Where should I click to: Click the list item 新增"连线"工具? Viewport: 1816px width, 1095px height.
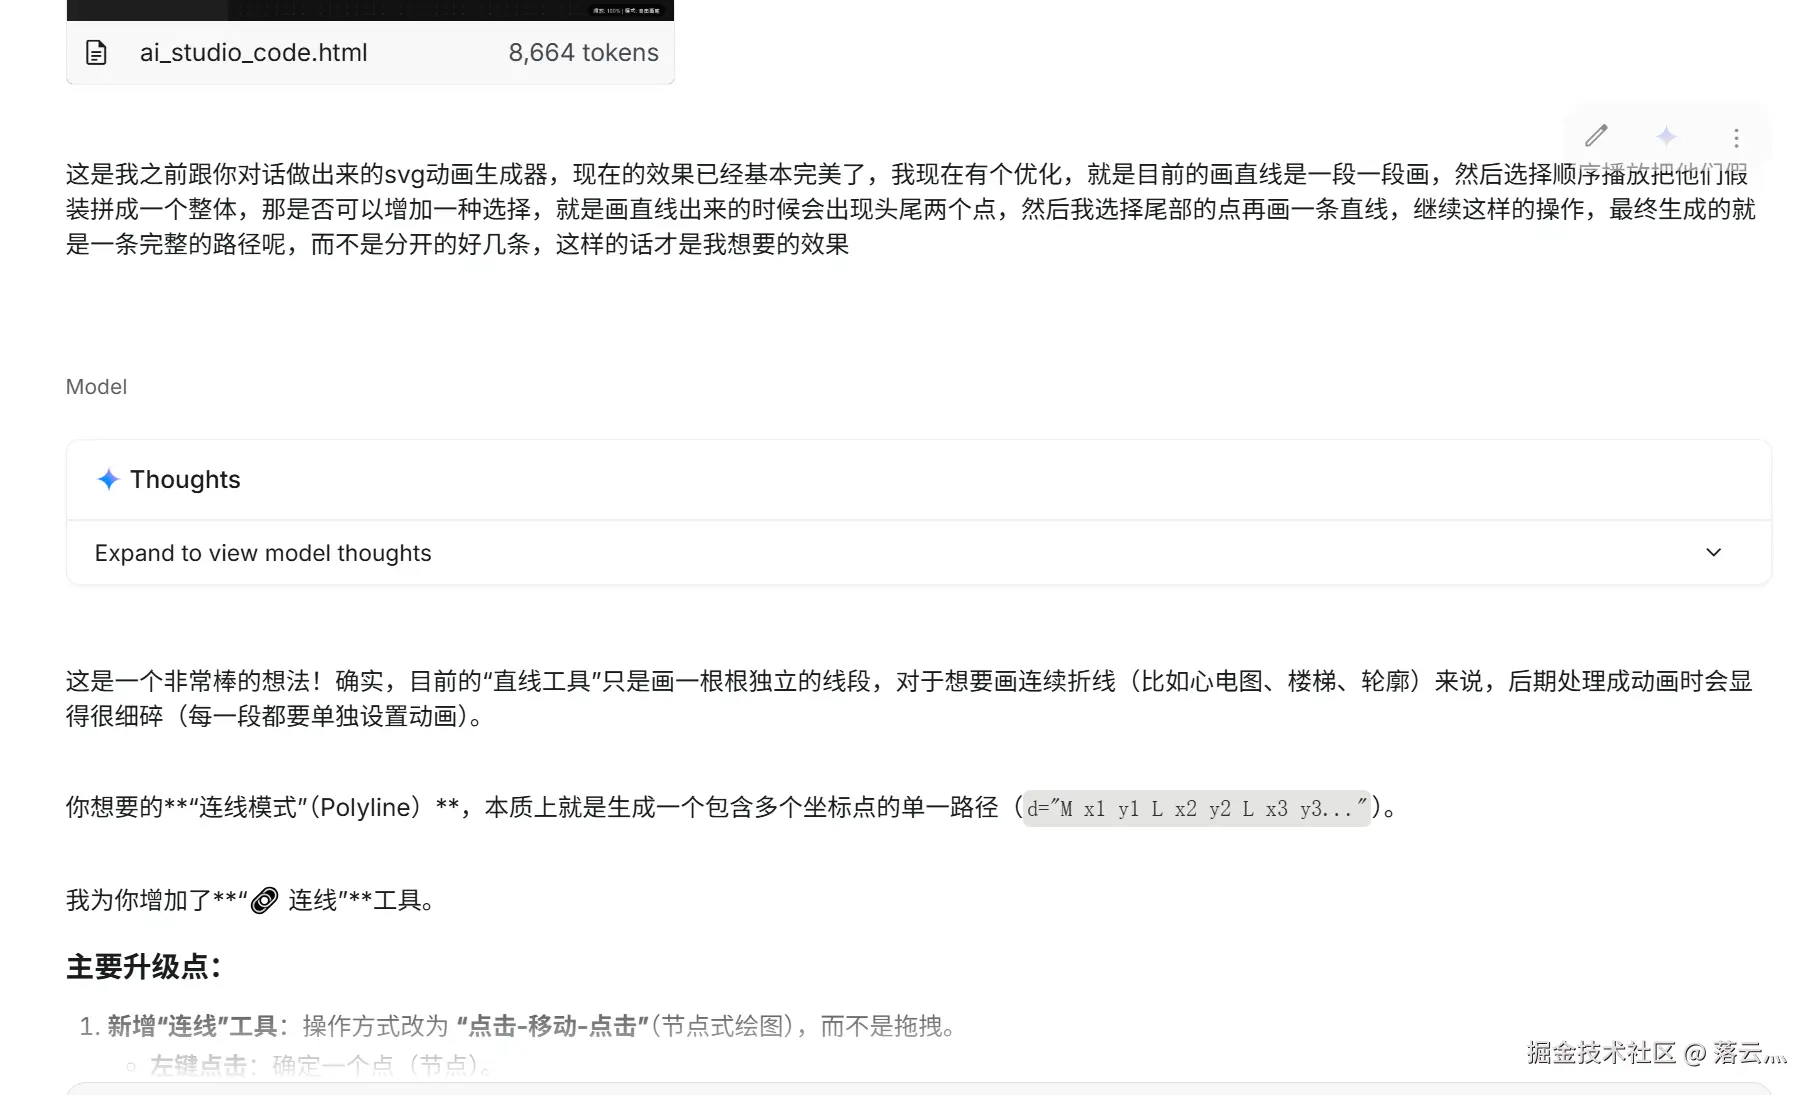532,1026
